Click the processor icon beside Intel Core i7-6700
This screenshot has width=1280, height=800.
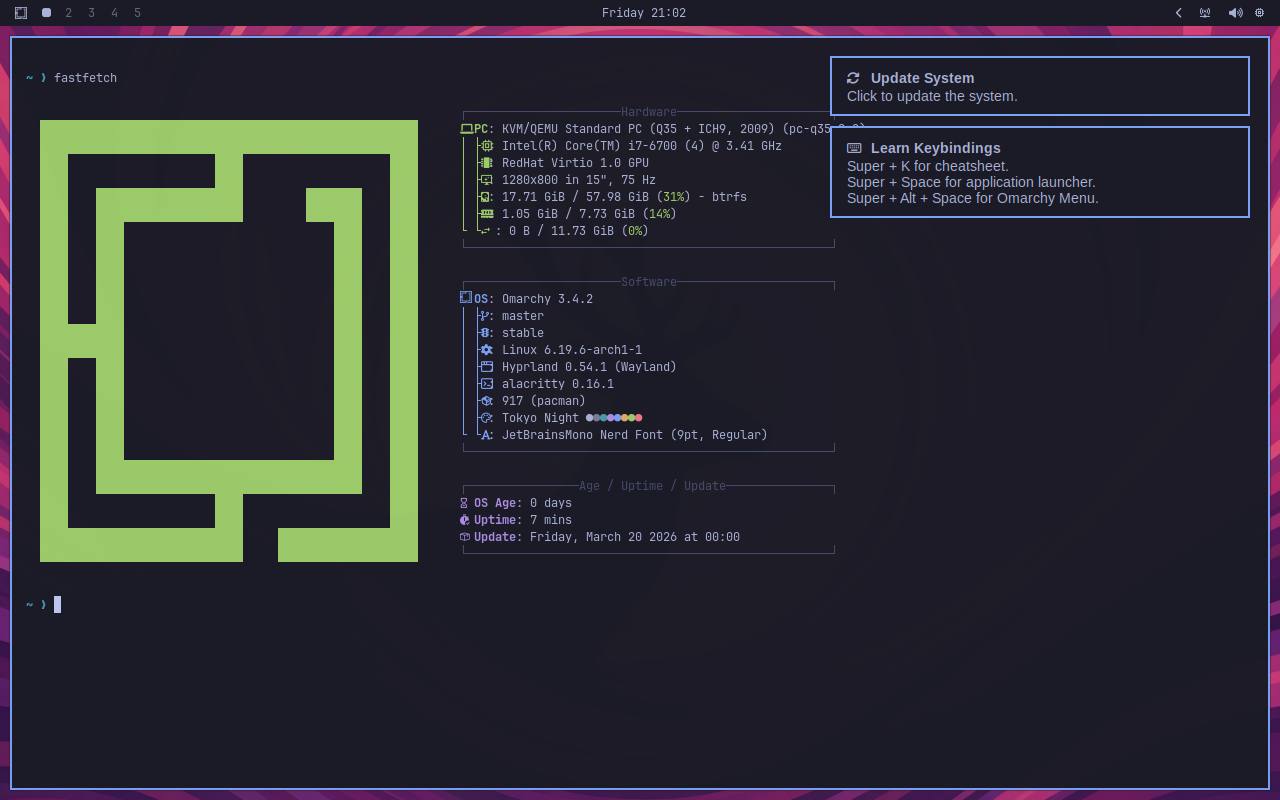coord(486,145)
